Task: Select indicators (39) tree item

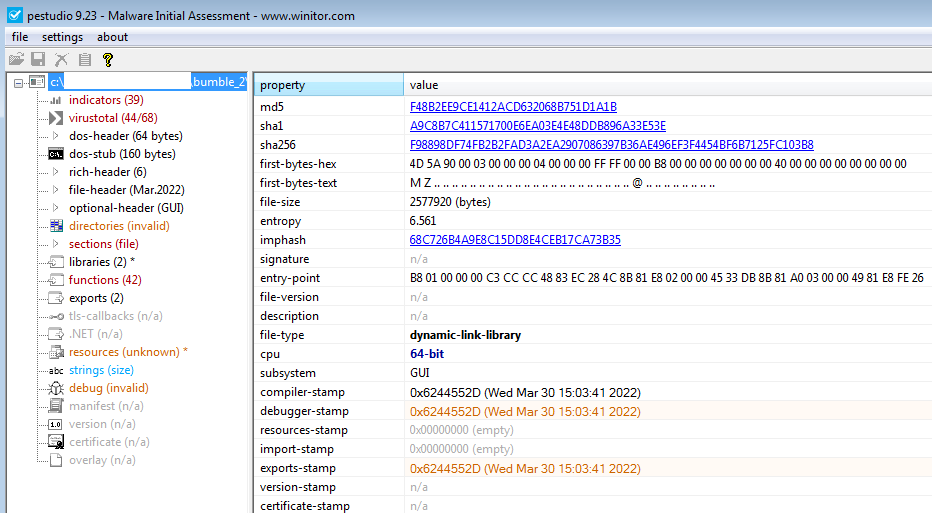Action: pyautogui.click(x=106, y=100)
